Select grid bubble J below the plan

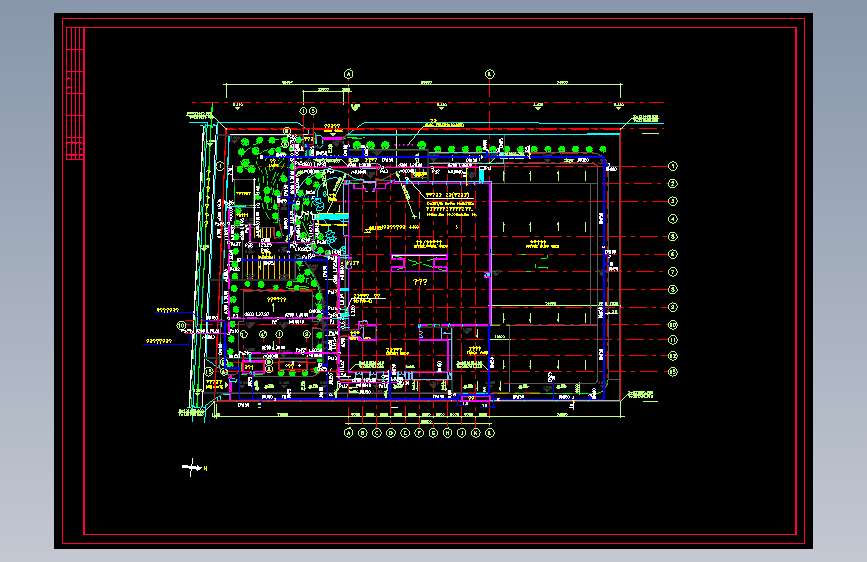pyautogui.click(x=462, y=433)
